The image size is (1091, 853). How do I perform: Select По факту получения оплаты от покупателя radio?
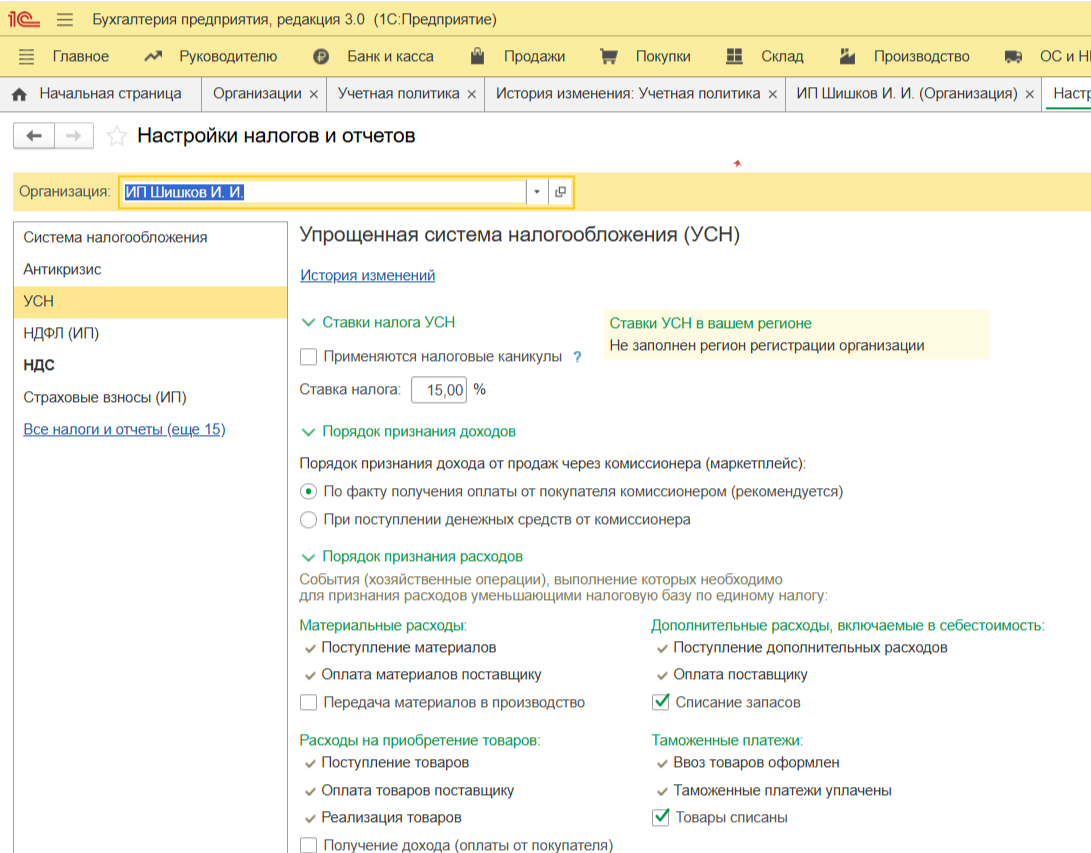308,491
